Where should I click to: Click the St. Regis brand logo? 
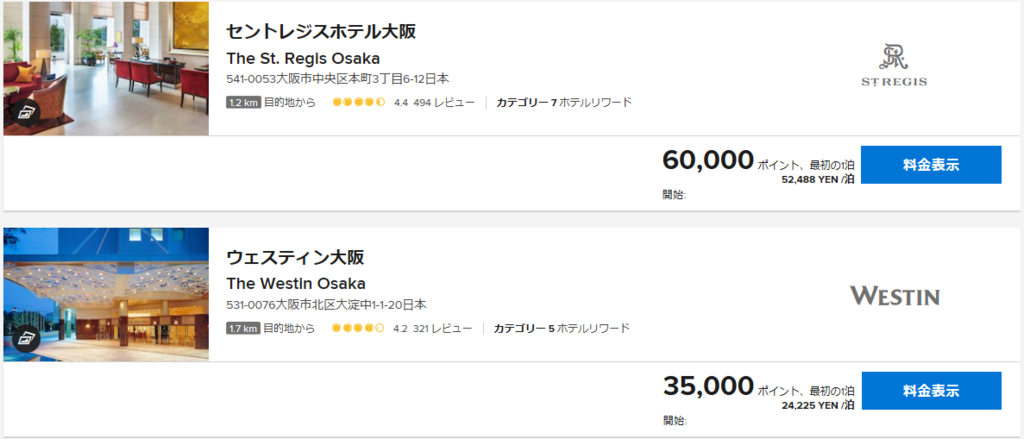coord(894,65)
